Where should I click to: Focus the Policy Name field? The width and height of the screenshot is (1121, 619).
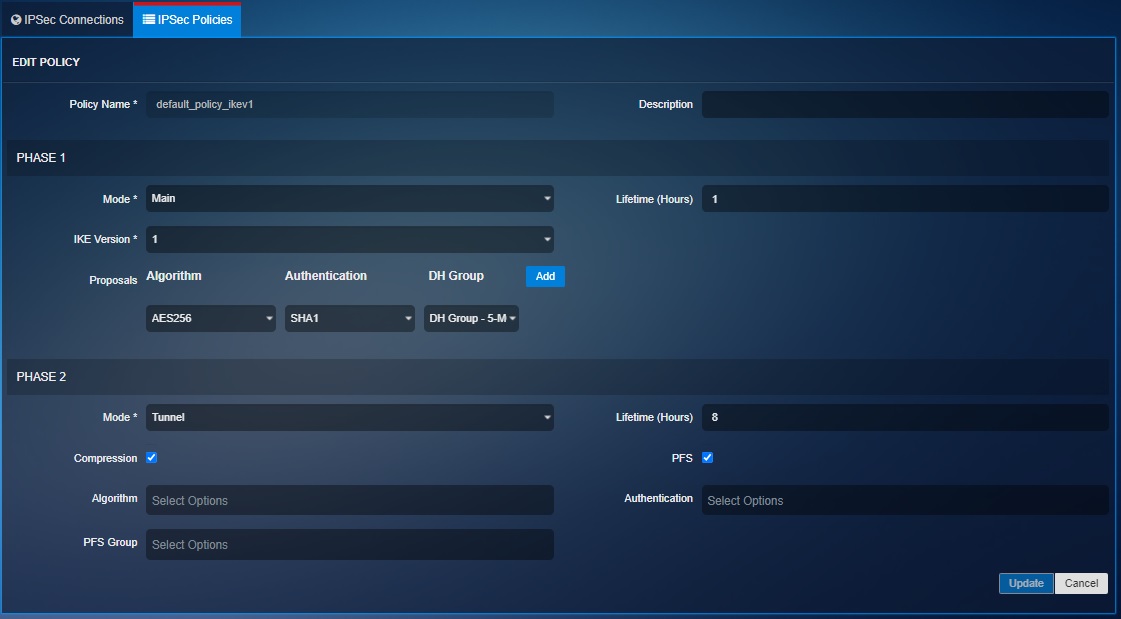click(350, 104)
